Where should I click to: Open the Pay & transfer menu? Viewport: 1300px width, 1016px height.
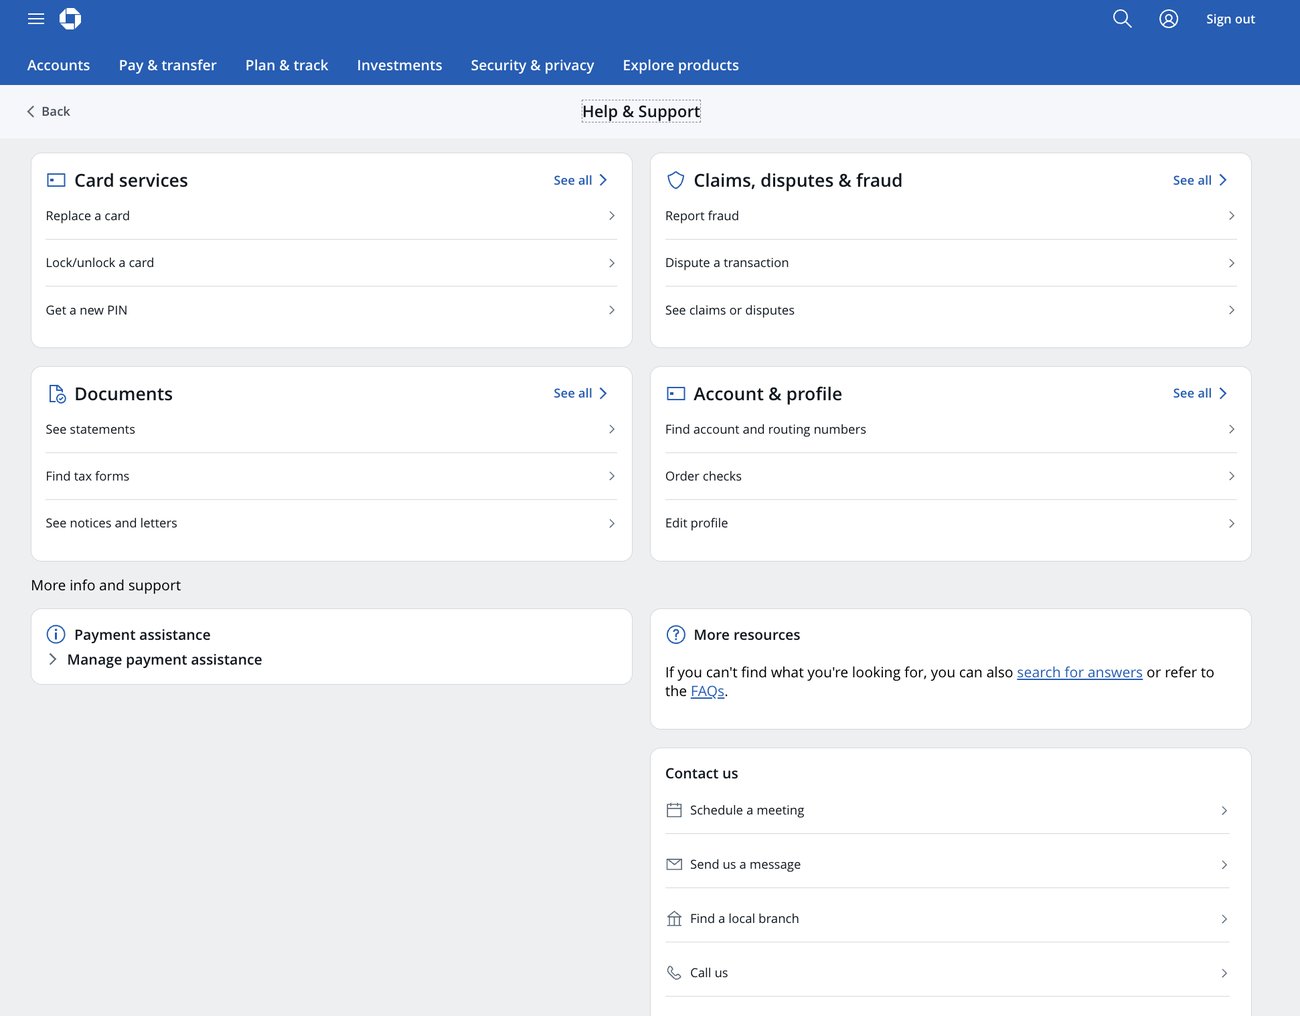click(x=167, y=65)
